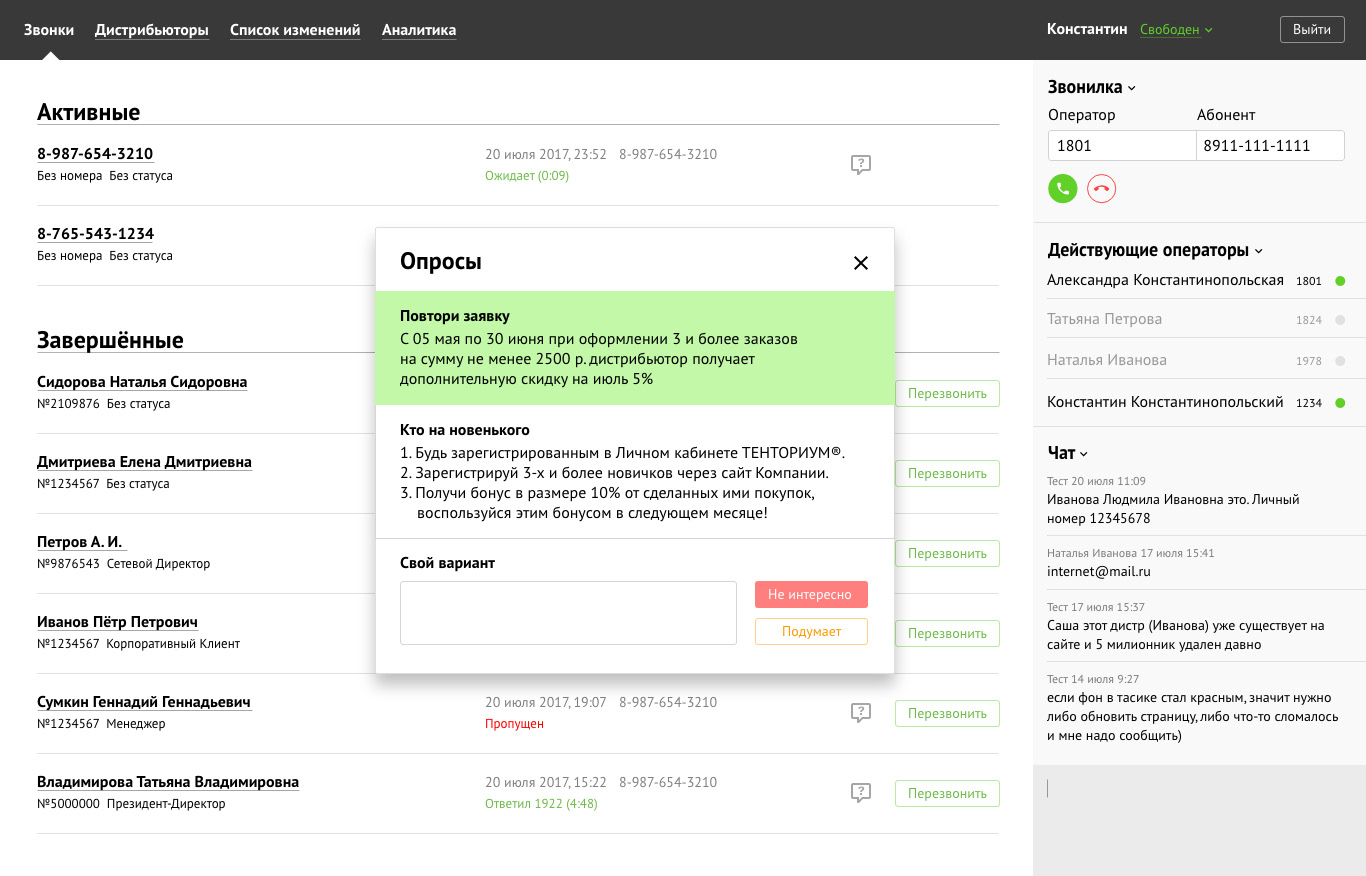Image resolution: width=1366 pixels, height=876 pixels.
Task: Click the question bubble on Сумкин's missed call
Action: (861, 712)
